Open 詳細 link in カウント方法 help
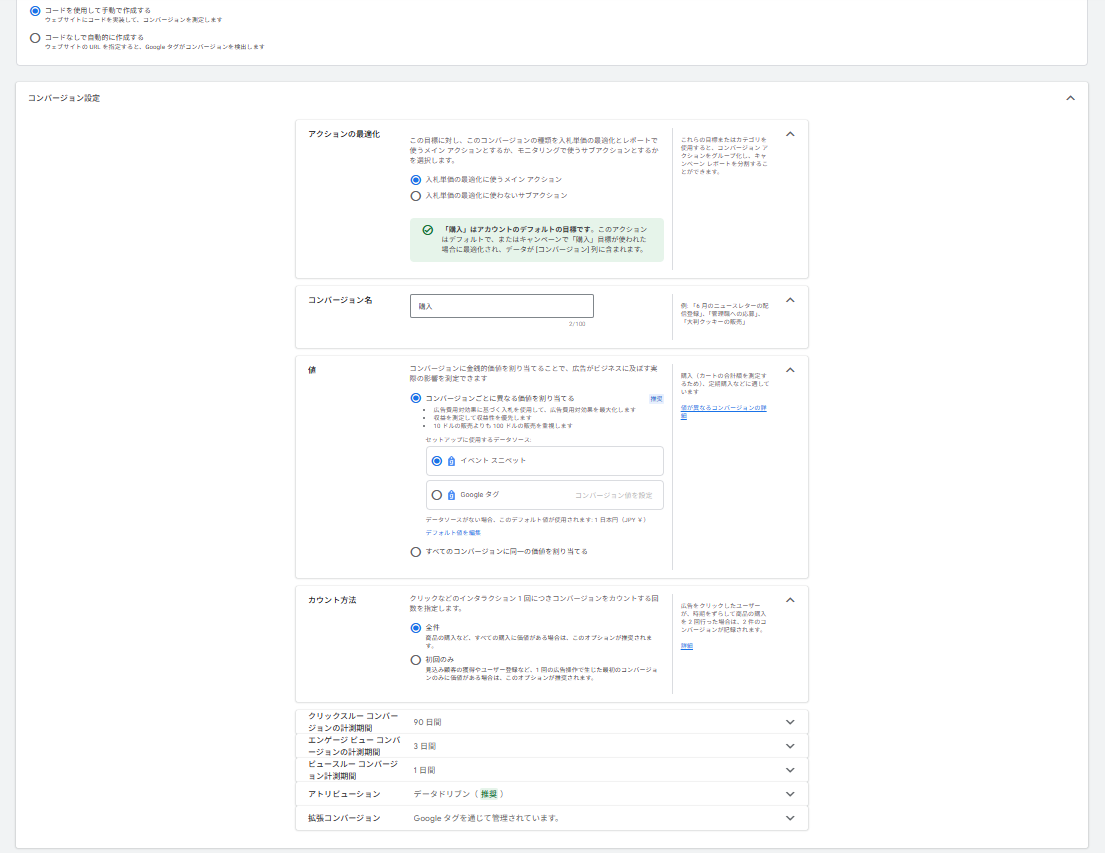Image resolution: width=1105 pixels, height=853 pixels. tap(686, 647)
